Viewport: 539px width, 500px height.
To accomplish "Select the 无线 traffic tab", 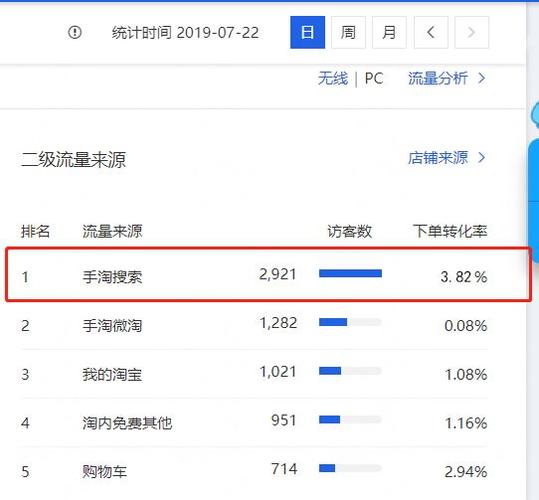I will [x=333, y=79].
